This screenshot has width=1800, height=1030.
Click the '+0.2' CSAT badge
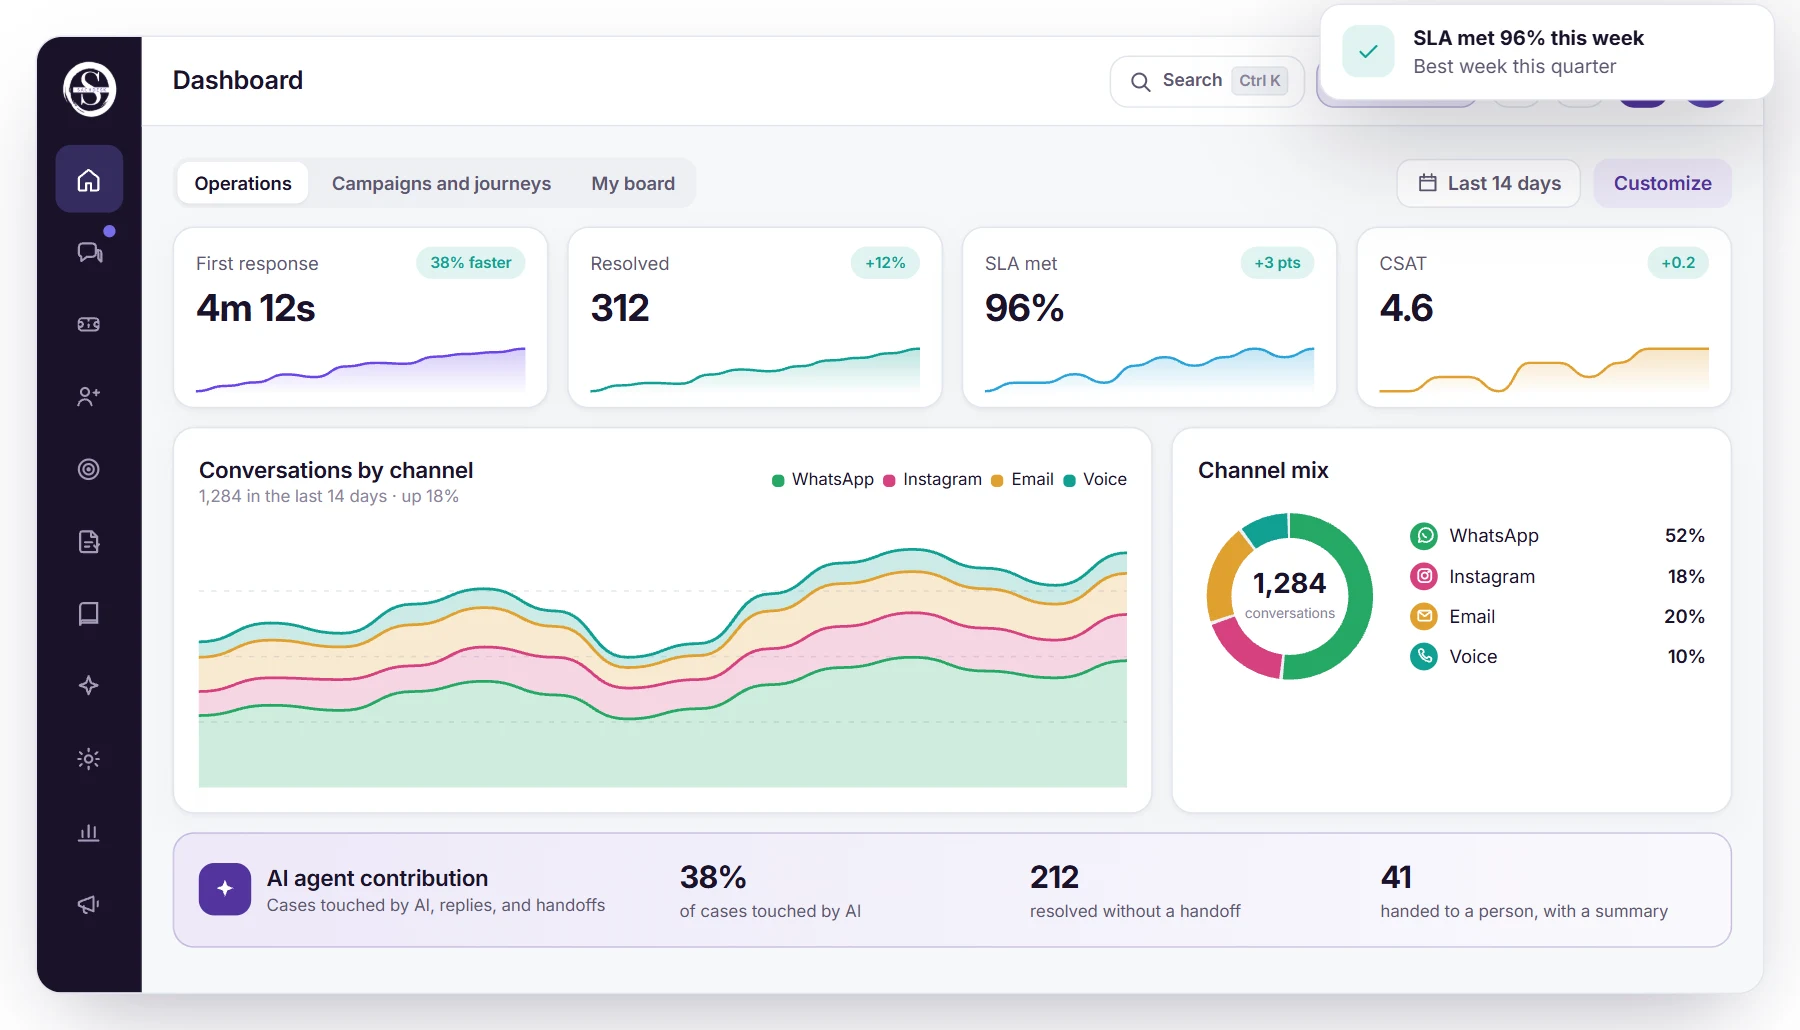click(x=1678, y=263)
